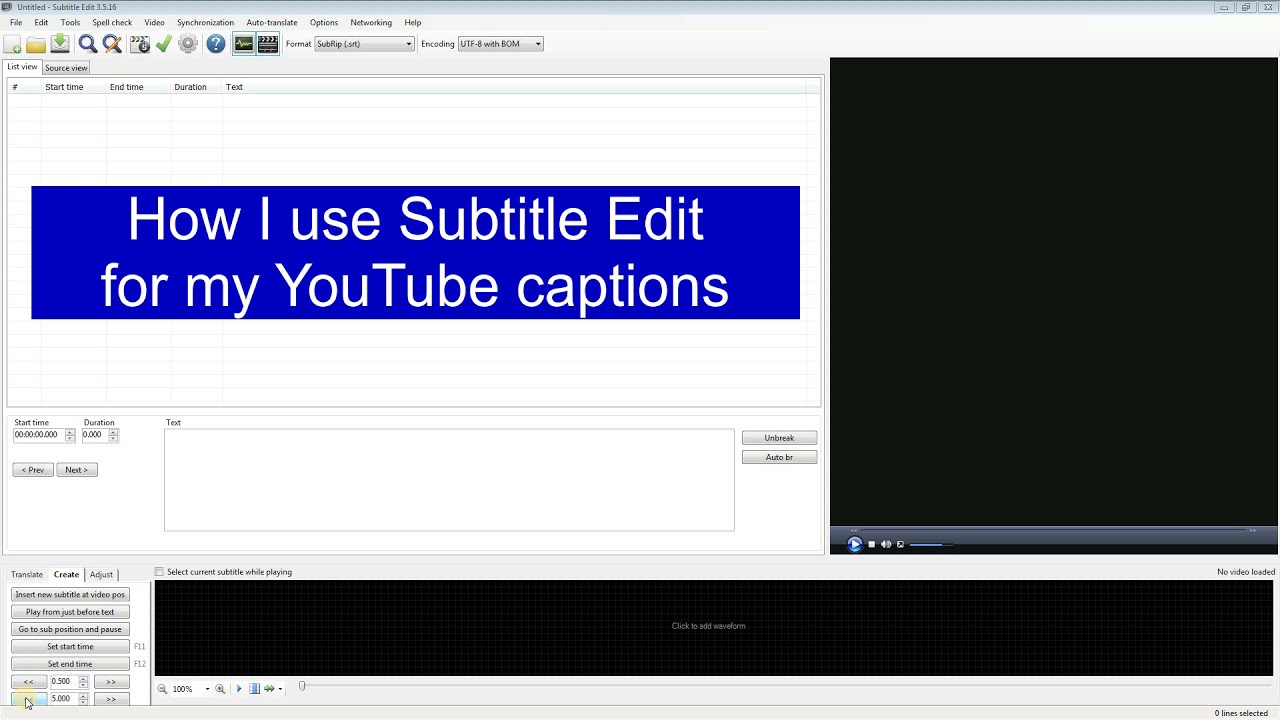Select the Adjust tab
Viewport: 1280px width, 720px height.
point(101,574)
